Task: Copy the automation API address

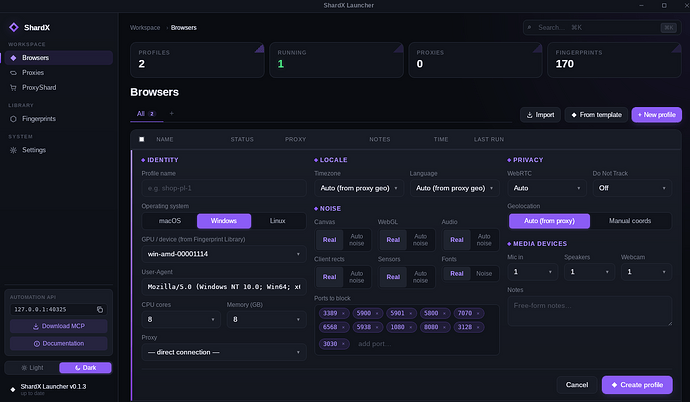Action: pyautogui.click(x=100, y=309)
